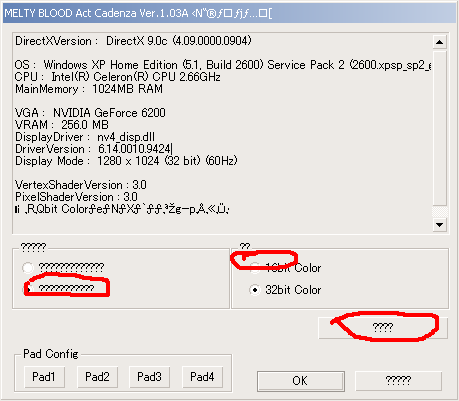
Task: Click the VRAM 256.0 MB line
Action: pyautogui.click(x=62, y=125)
